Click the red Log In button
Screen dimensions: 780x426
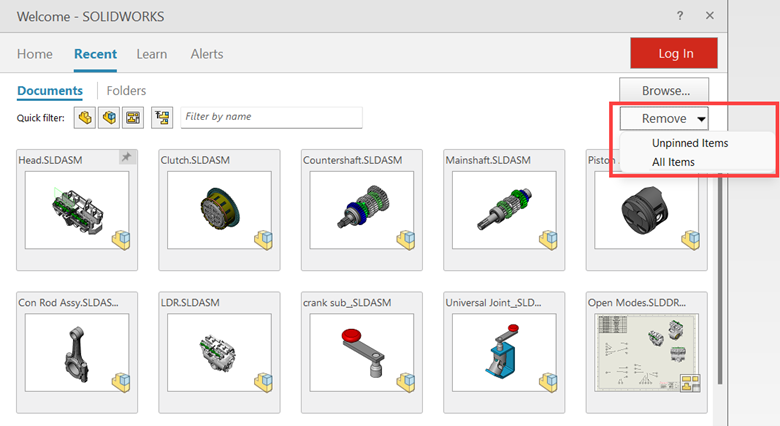click(x=674, y=53)
